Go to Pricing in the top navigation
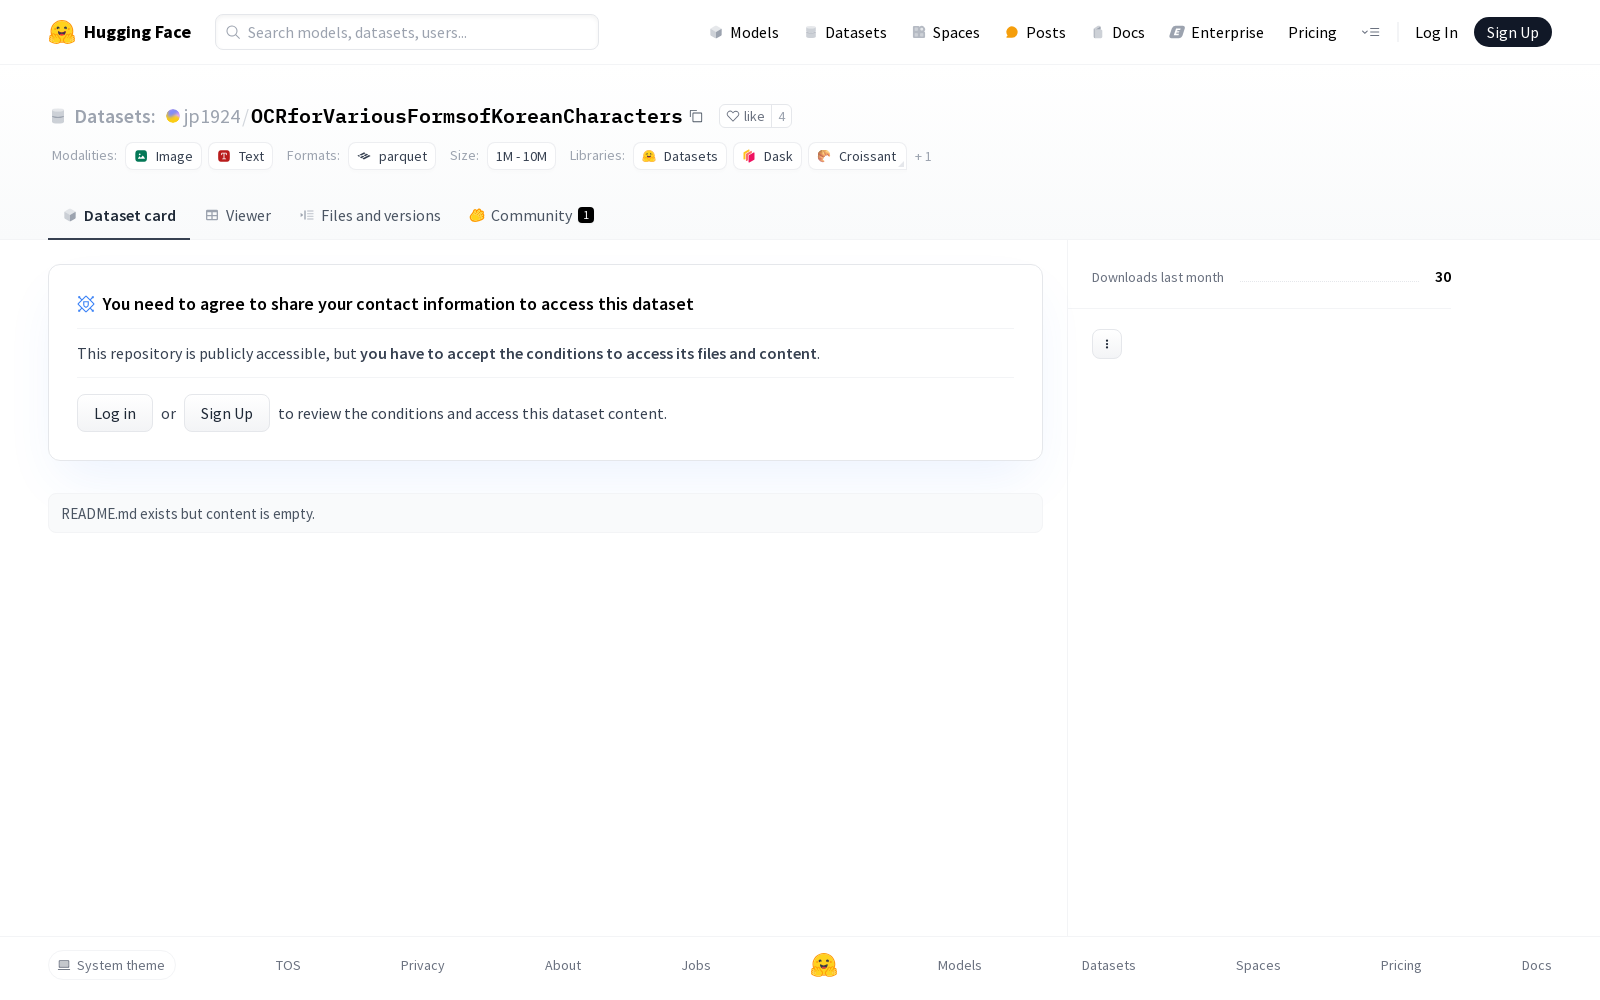This screenshot has width=1600, height=1000. 1312,32
